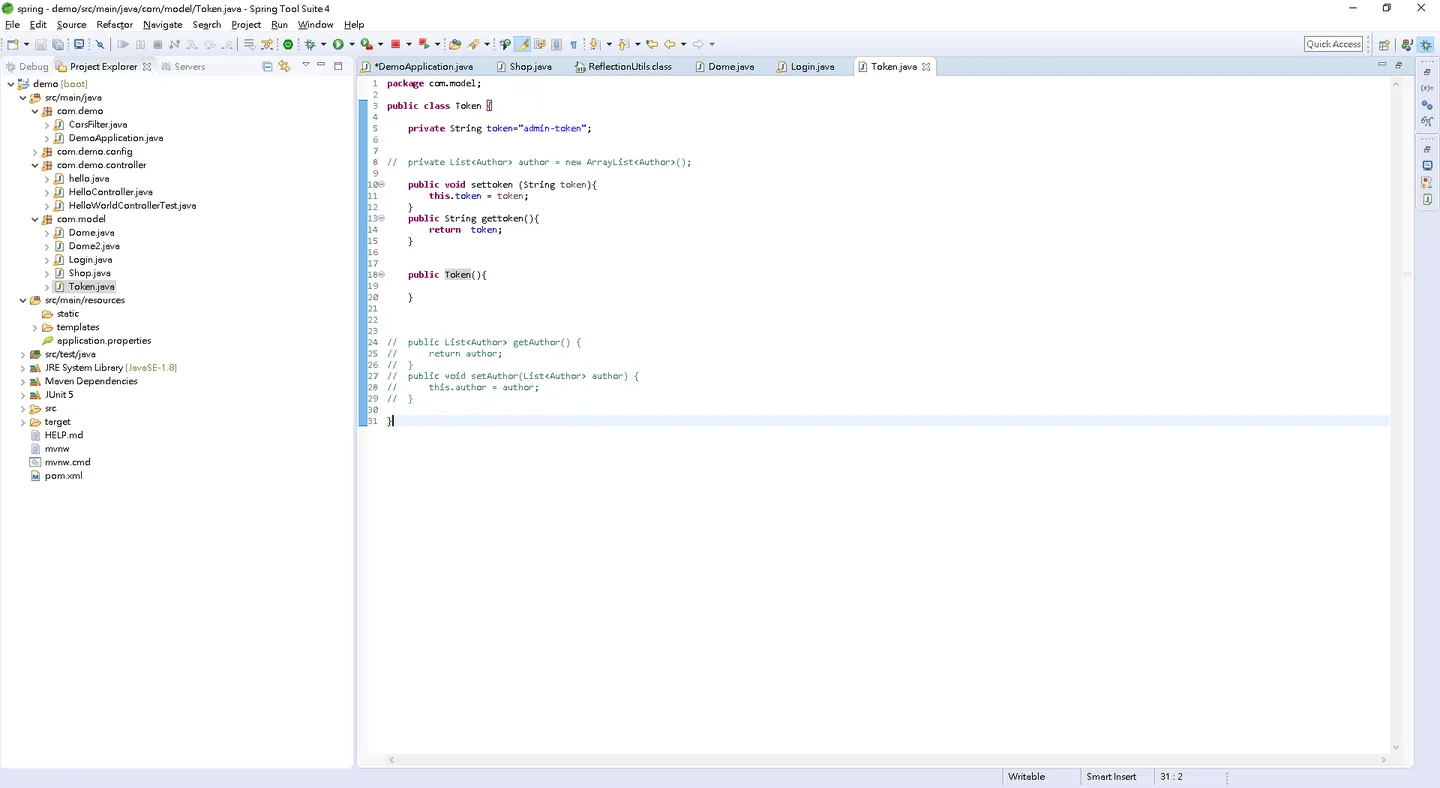This screenshot has width=1440, height=788.
Task: Toggle Mark Occurrences highlighter icon
Action: tap(523, 44)
